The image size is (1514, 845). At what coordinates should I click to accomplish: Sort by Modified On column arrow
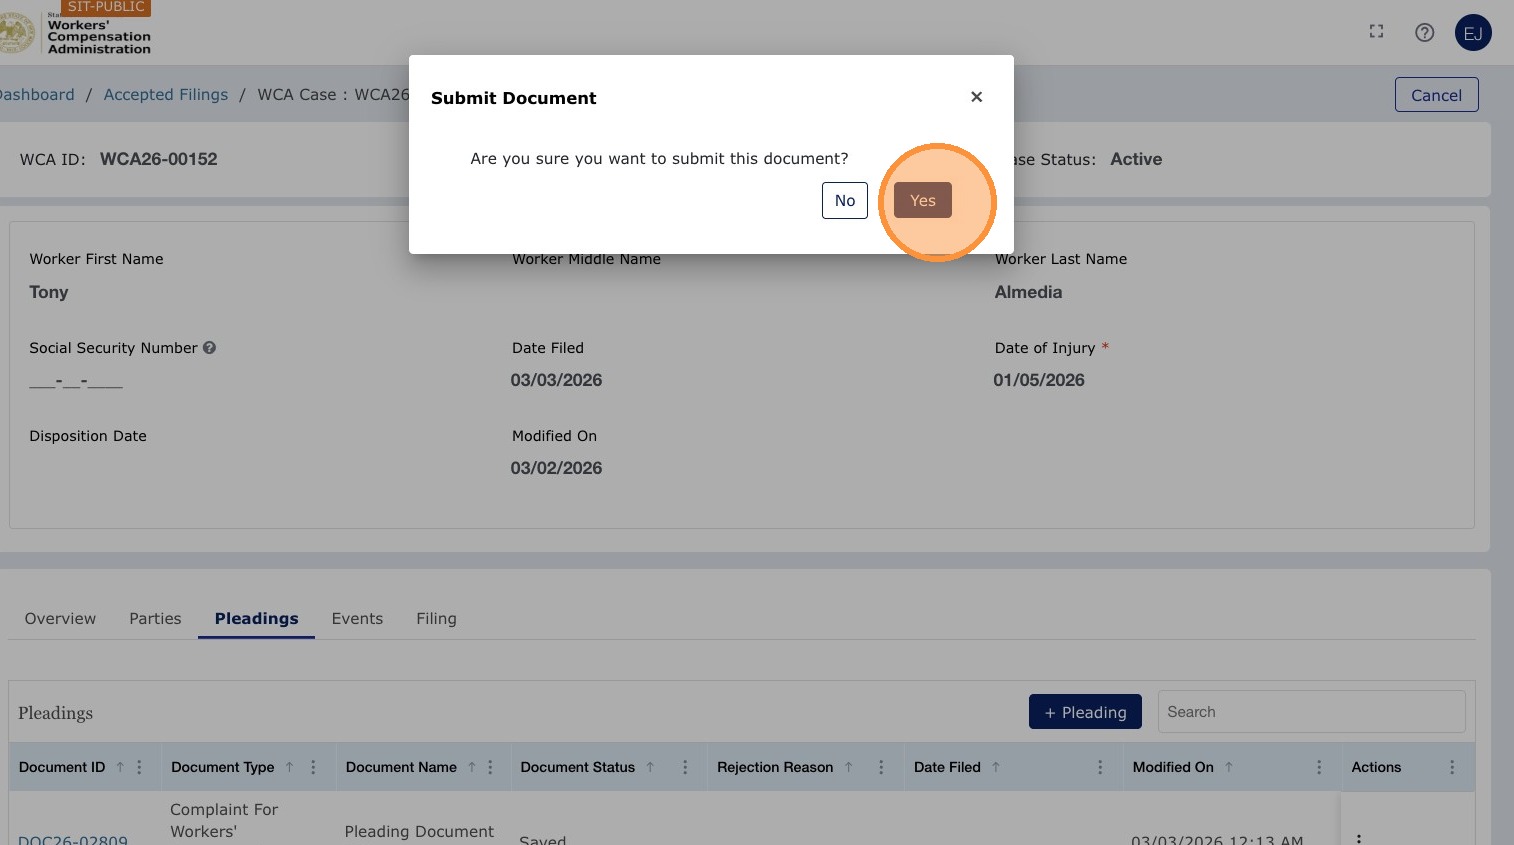[1229, 767]
